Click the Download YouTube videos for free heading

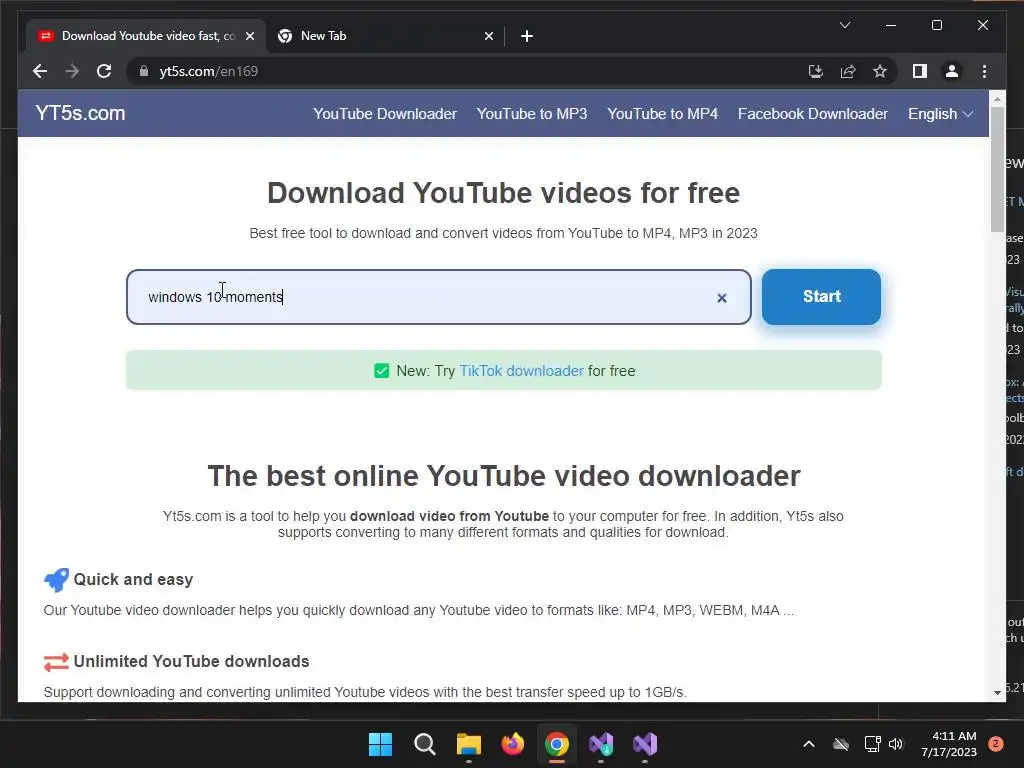click(504, 193)
